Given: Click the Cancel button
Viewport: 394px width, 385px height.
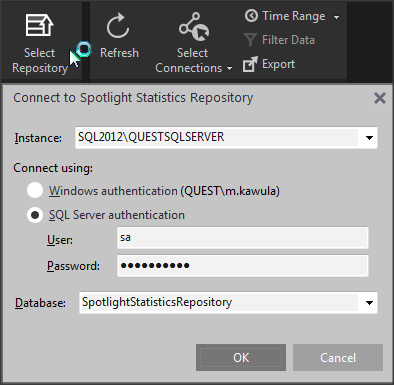Looking at the screenshot, I should [x=338, y=358].
